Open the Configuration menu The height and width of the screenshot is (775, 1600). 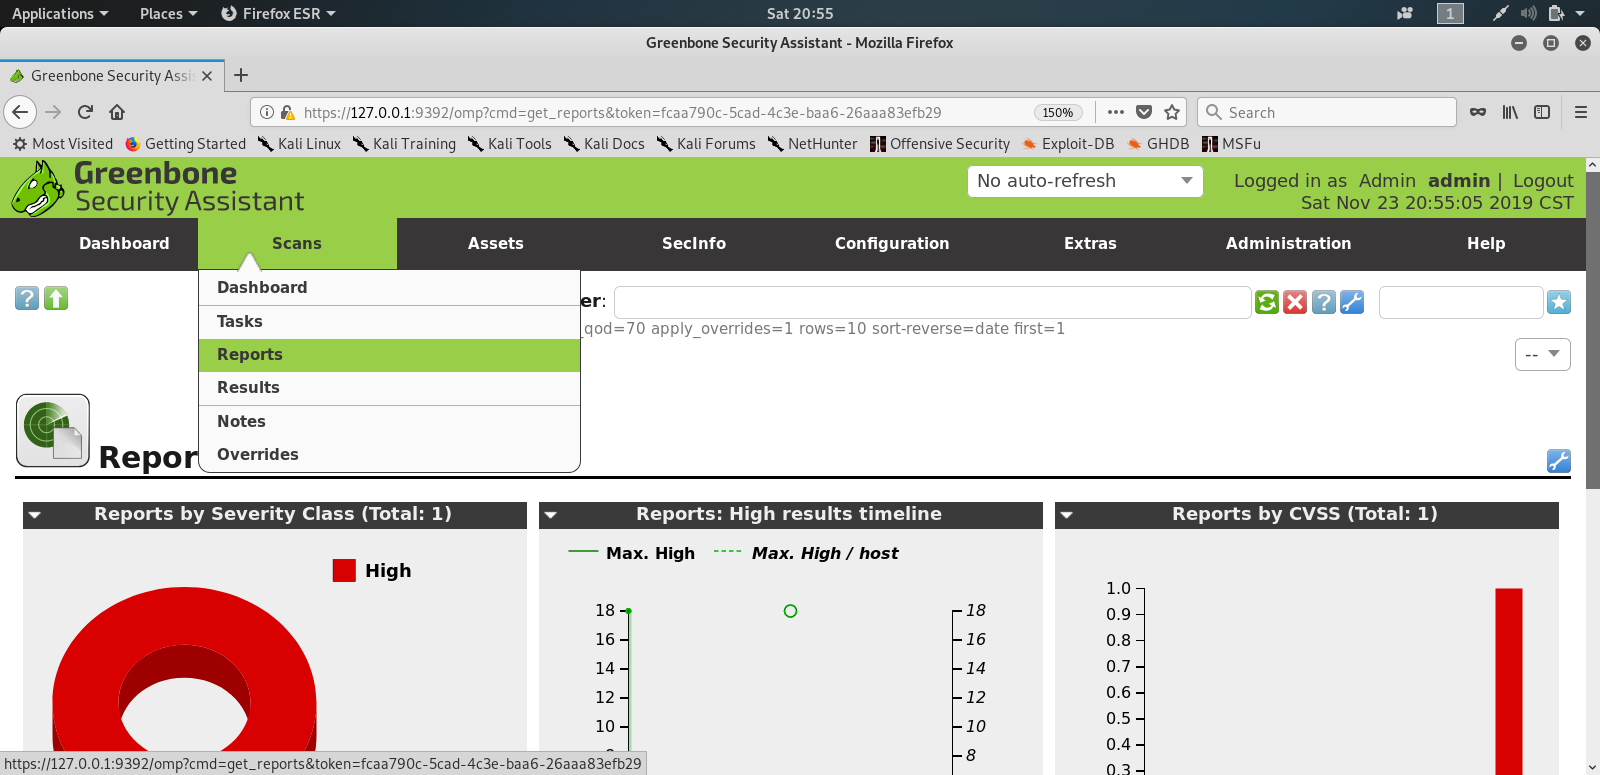pos(892,243)
